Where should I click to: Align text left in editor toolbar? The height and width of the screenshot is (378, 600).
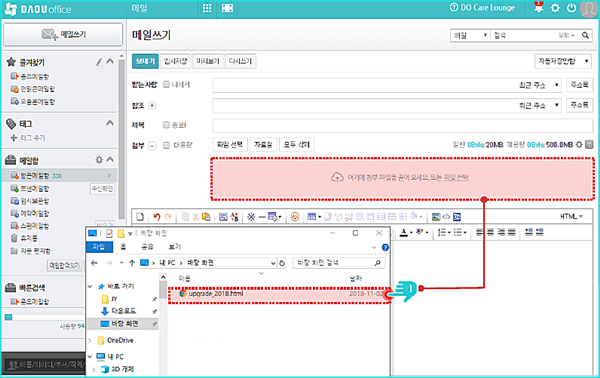pyautogui.click(x=480, y=232)
